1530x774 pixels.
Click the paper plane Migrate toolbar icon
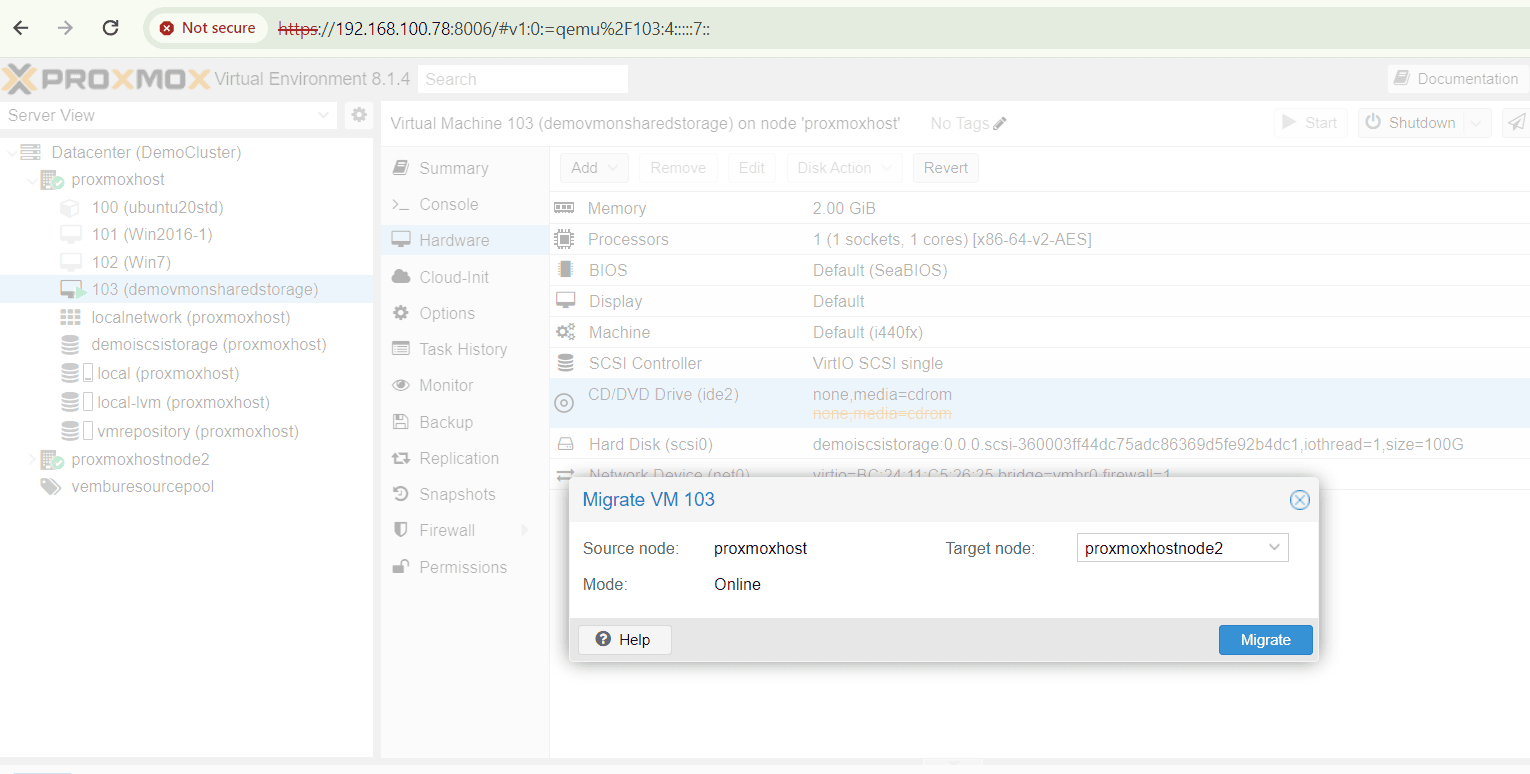pos(1517,123)
